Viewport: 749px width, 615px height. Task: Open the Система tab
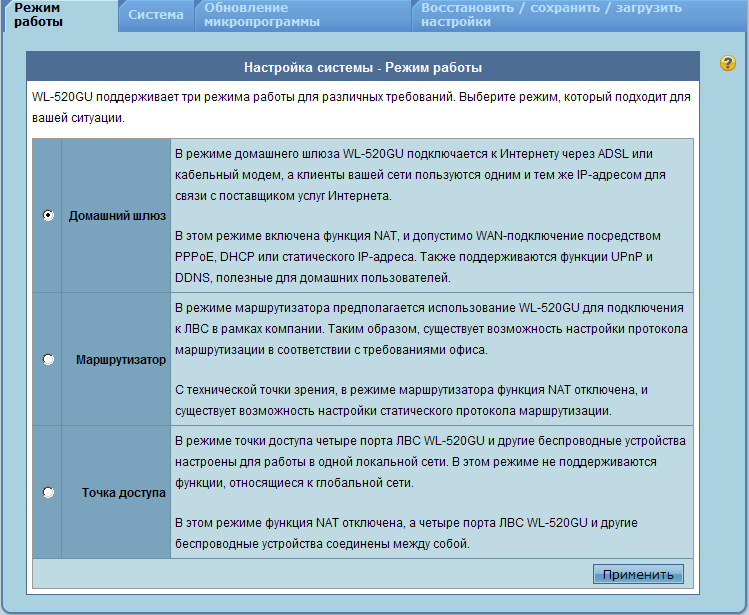[x=156, y=15]
